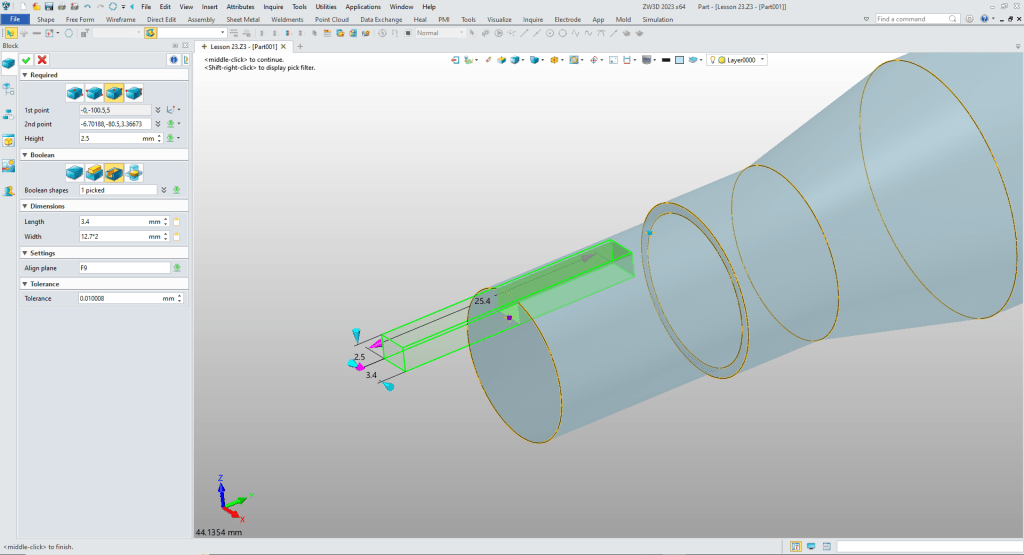Select the first Boolean base option
The image size is (1024, 555).
[x=74, y=172]
